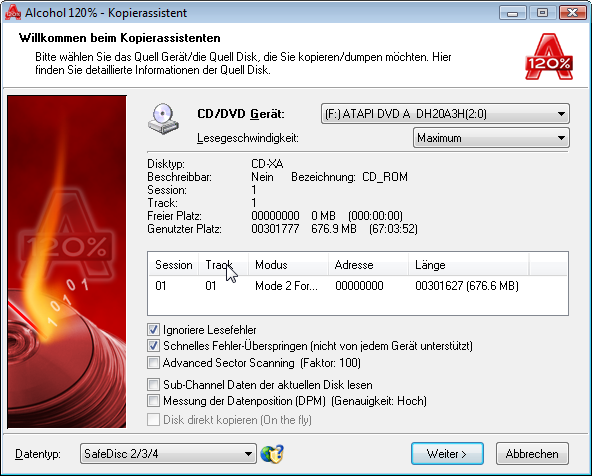Sort by the Modus column header

click(288, 265)
